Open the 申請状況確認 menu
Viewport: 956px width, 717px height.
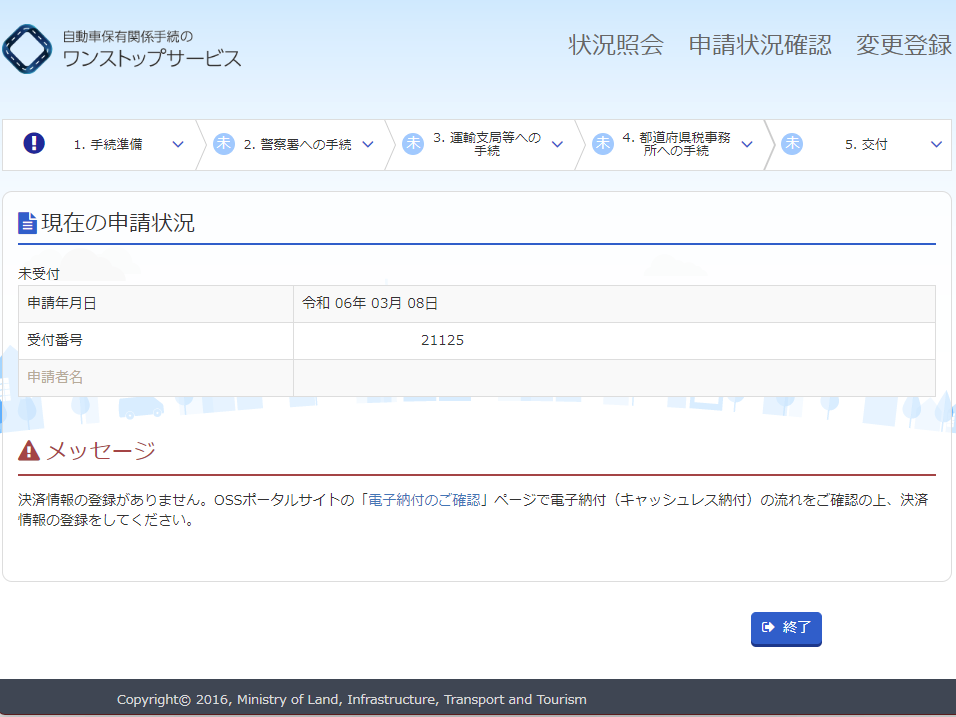tap(760, 45)
